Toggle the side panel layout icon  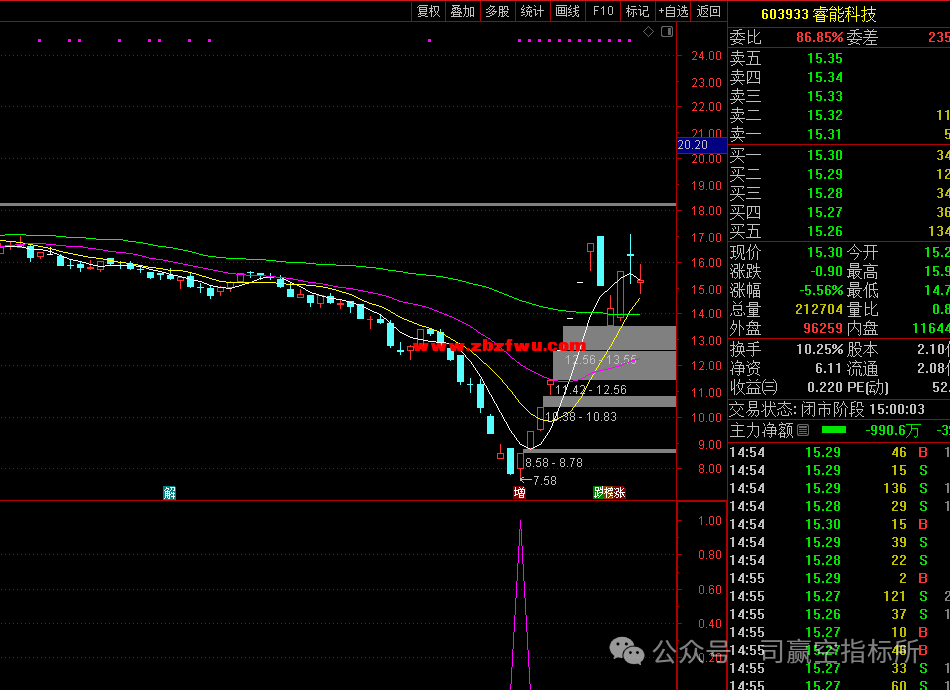(666, 32)
